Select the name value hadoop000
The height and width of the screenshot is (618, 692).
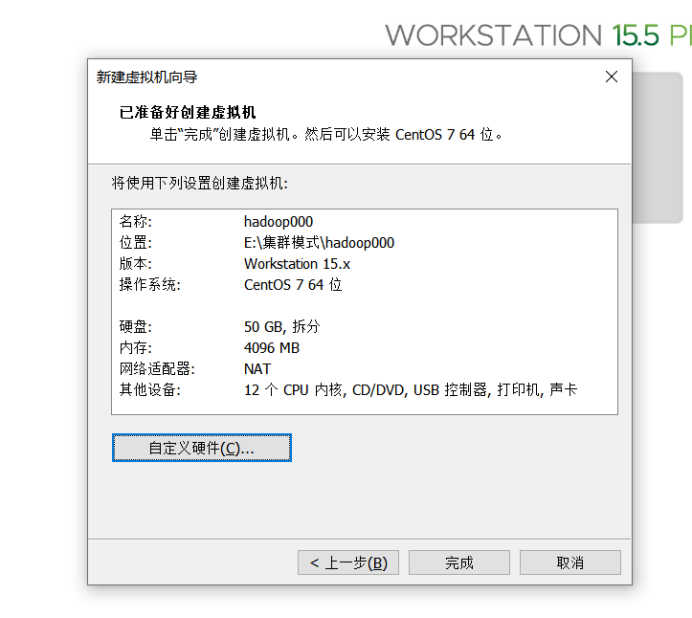click(x=278, y=222)
